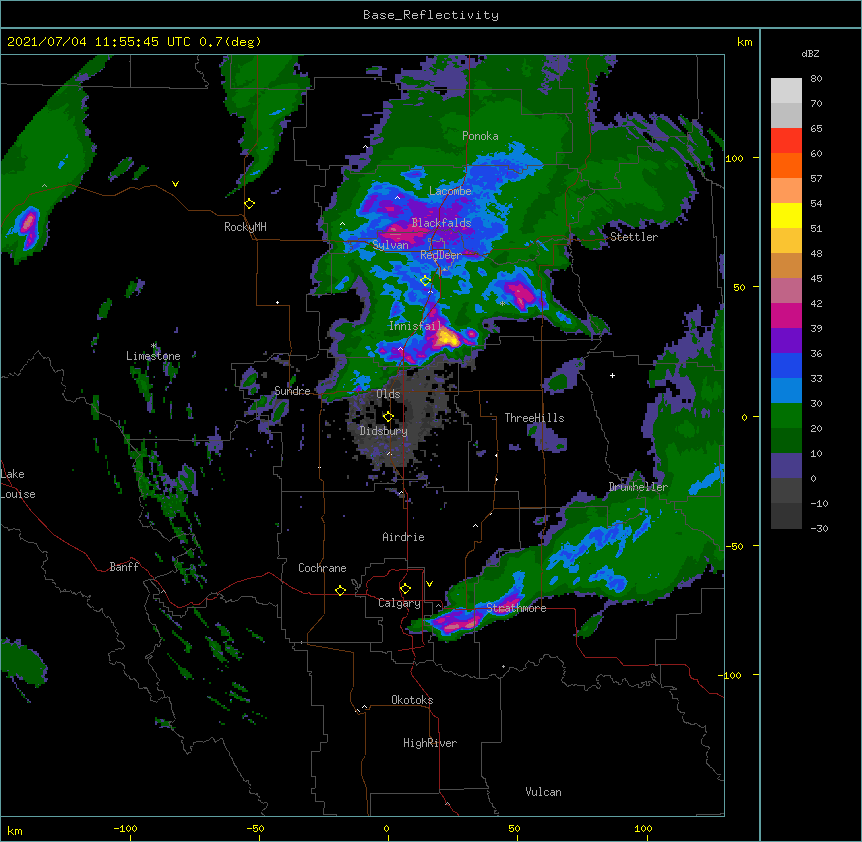Image resolution: width=862 pixels, height=842 pixels.
Task: Click the Lacombe city label
Action: (x=450, y=191)
